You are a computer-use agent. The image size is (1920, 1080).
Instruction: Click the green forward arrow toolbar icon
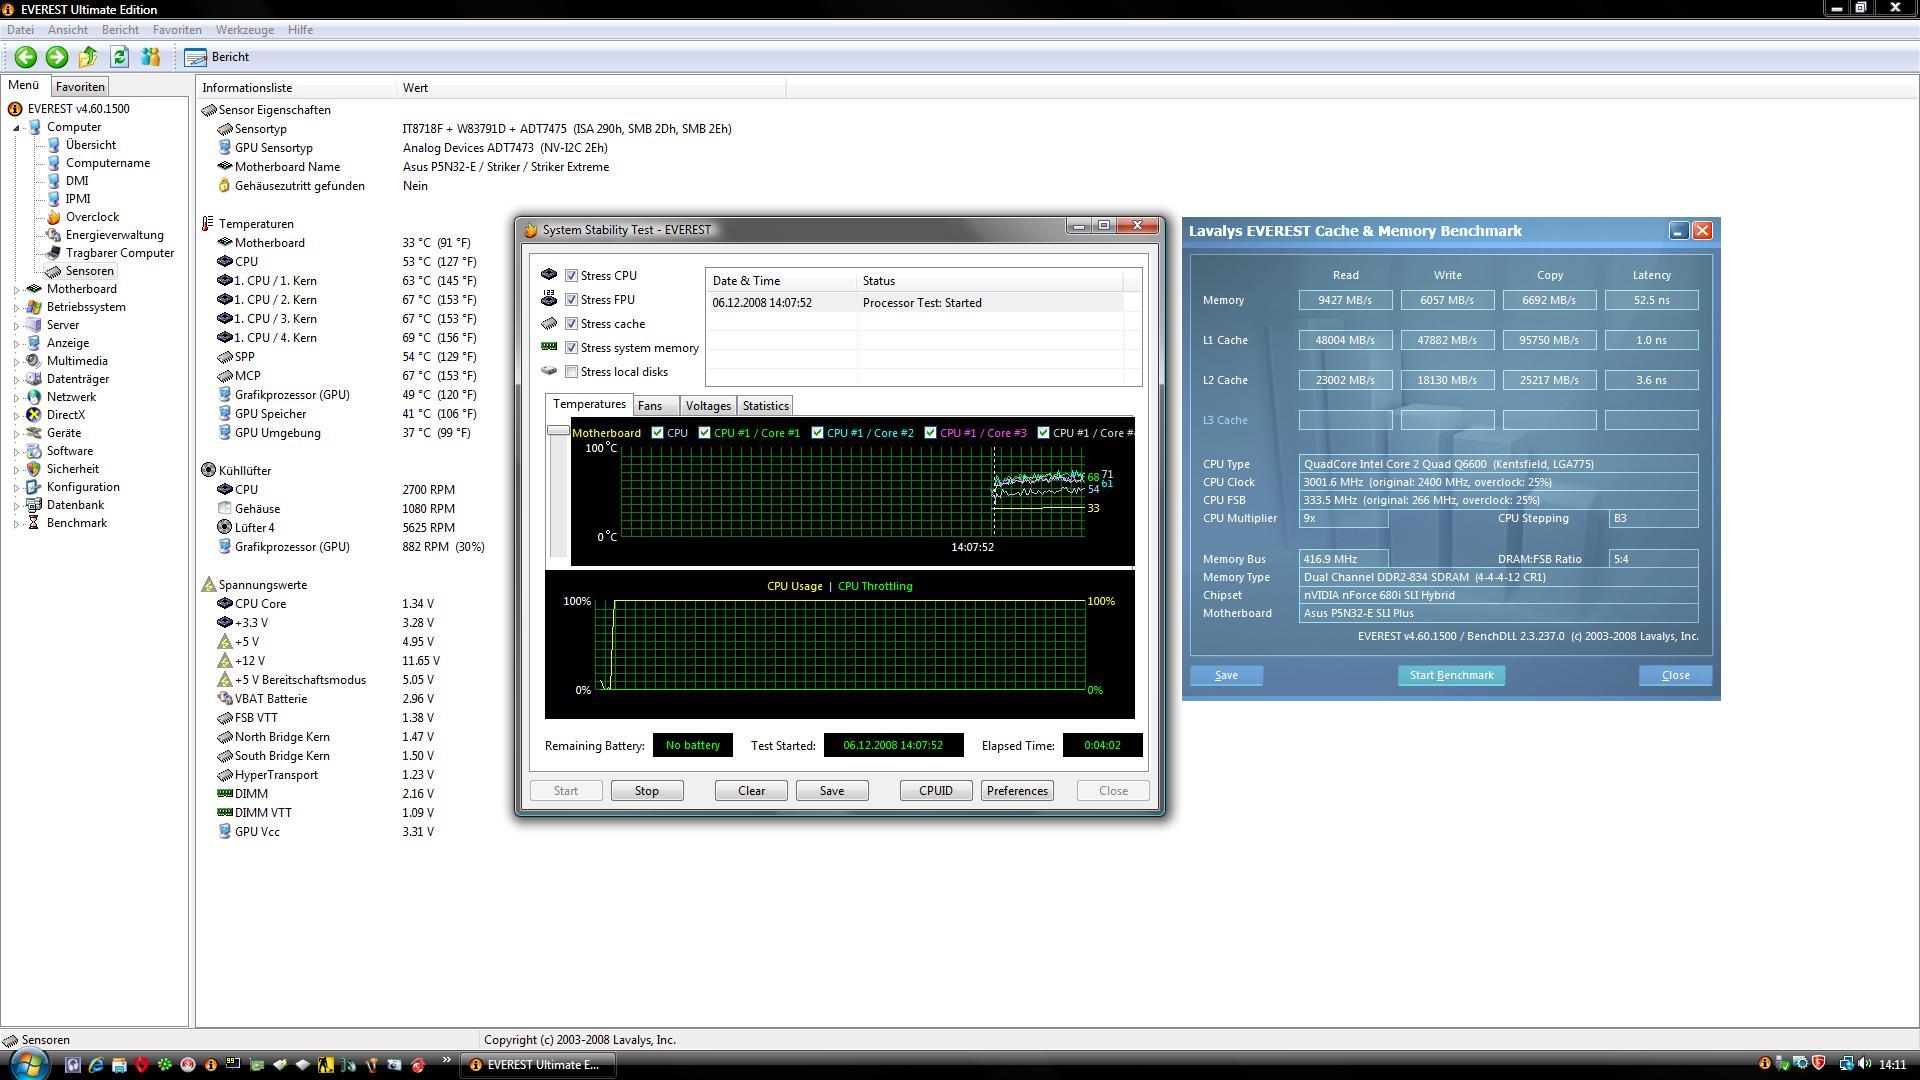pyautogui.click(x=57, y=57)
